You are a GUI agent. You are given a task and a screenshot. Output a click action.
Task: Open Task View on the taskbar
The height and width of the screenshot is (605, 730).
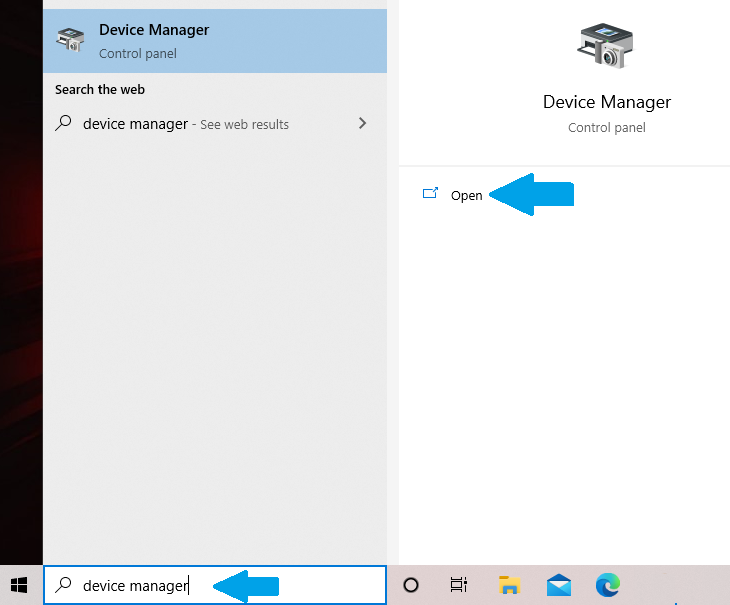point(459,585)
